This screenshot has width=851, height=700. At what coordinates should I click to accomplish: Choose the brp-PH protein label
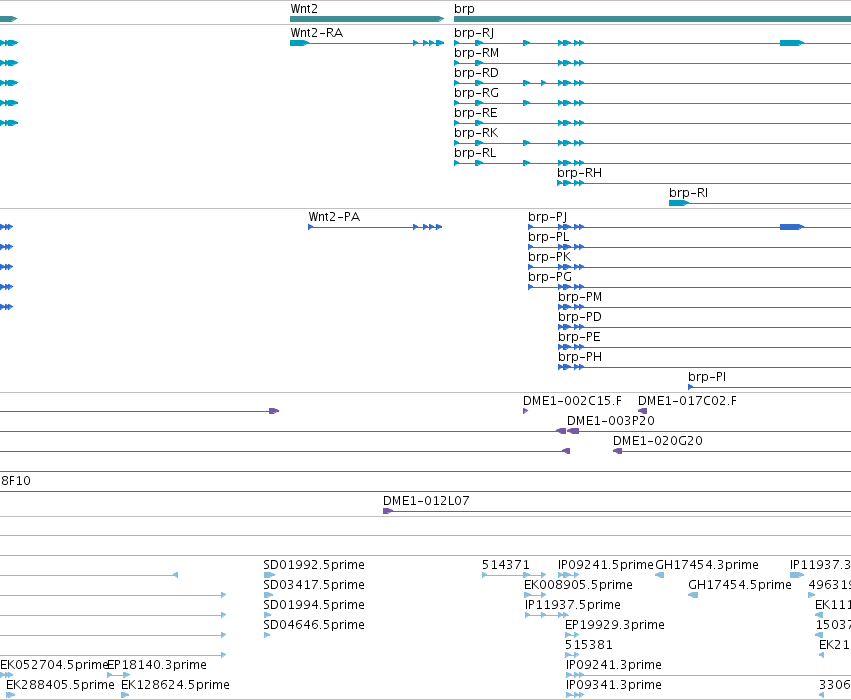580,358
